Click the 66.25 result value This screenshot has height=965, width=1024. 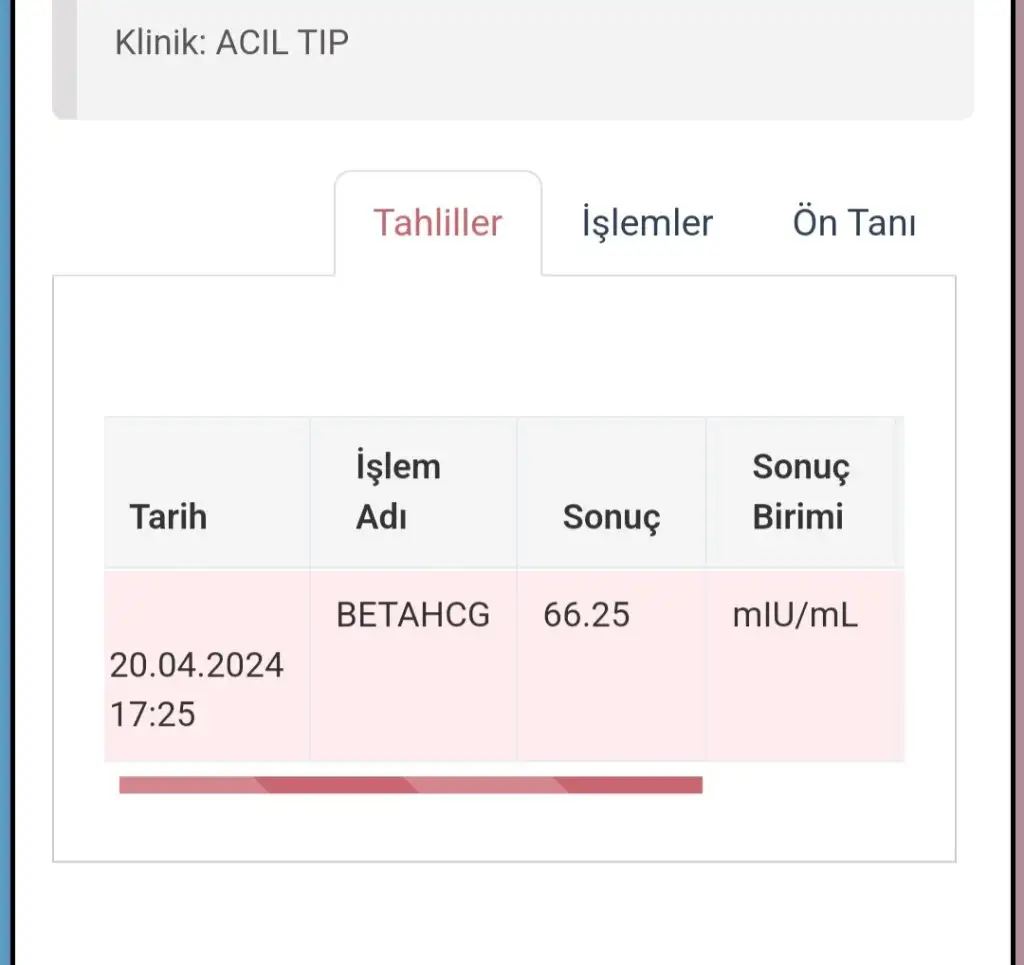pyautogui.click(x=587, y=615)
